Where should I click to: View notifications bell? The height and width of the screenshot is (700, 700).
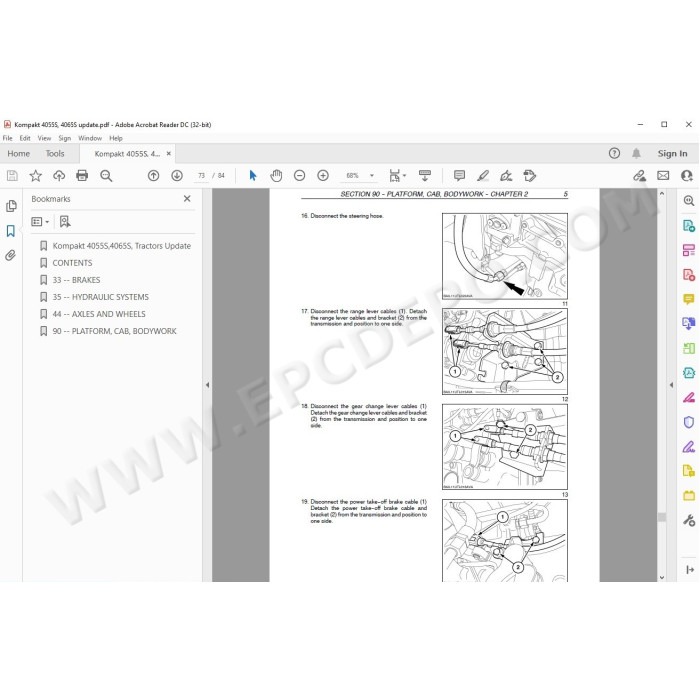point(636,154)
